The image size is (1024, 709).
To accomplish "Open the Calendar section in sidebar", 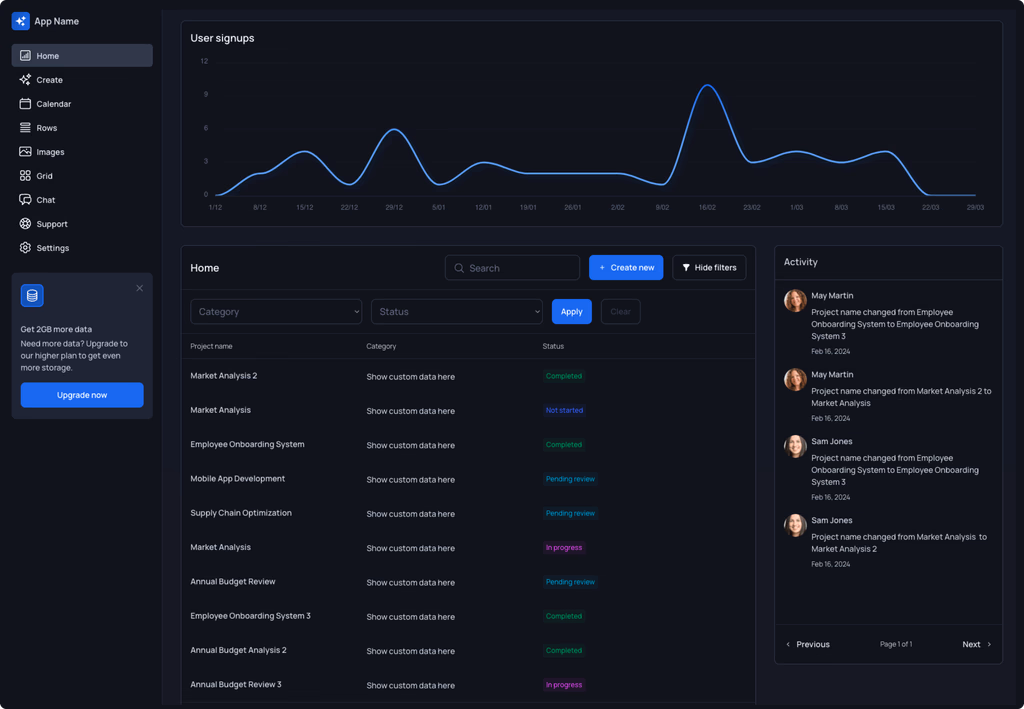I will [x=50, y=103].
